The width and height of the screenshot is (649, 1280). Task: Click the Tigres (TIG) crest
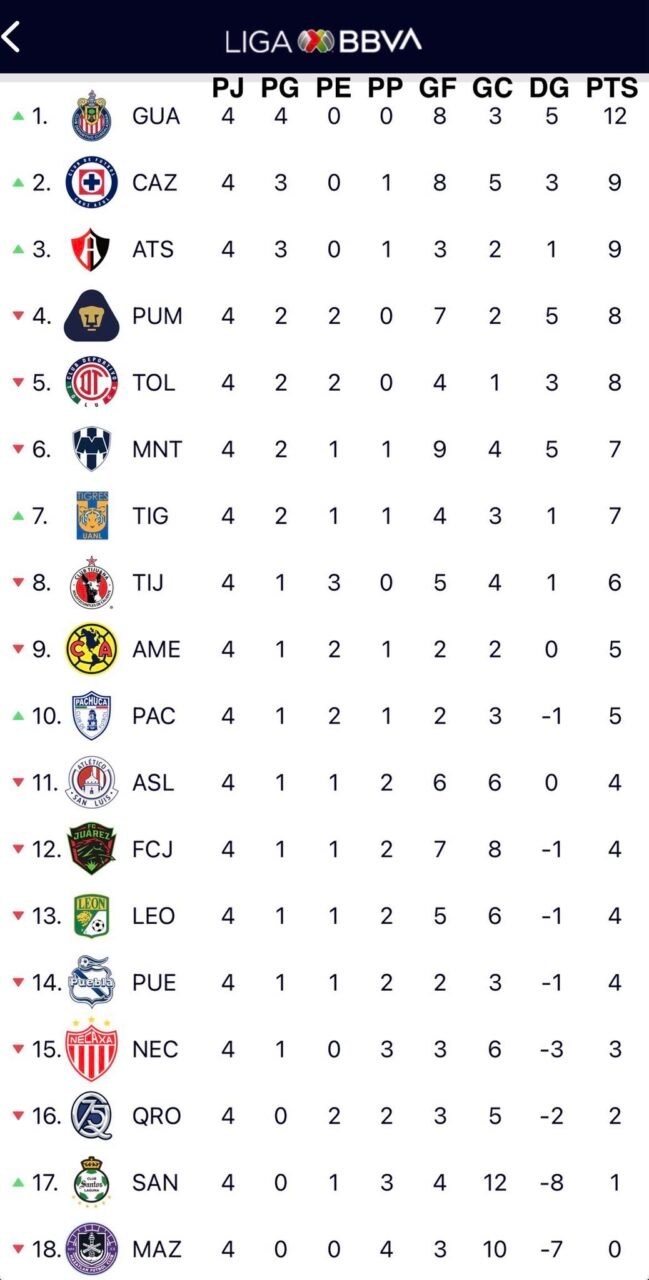click(90, 515)
